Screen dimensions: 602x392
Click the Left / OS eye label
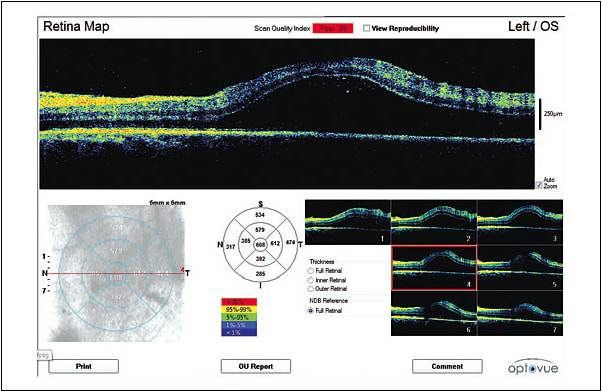click(533, 26)
